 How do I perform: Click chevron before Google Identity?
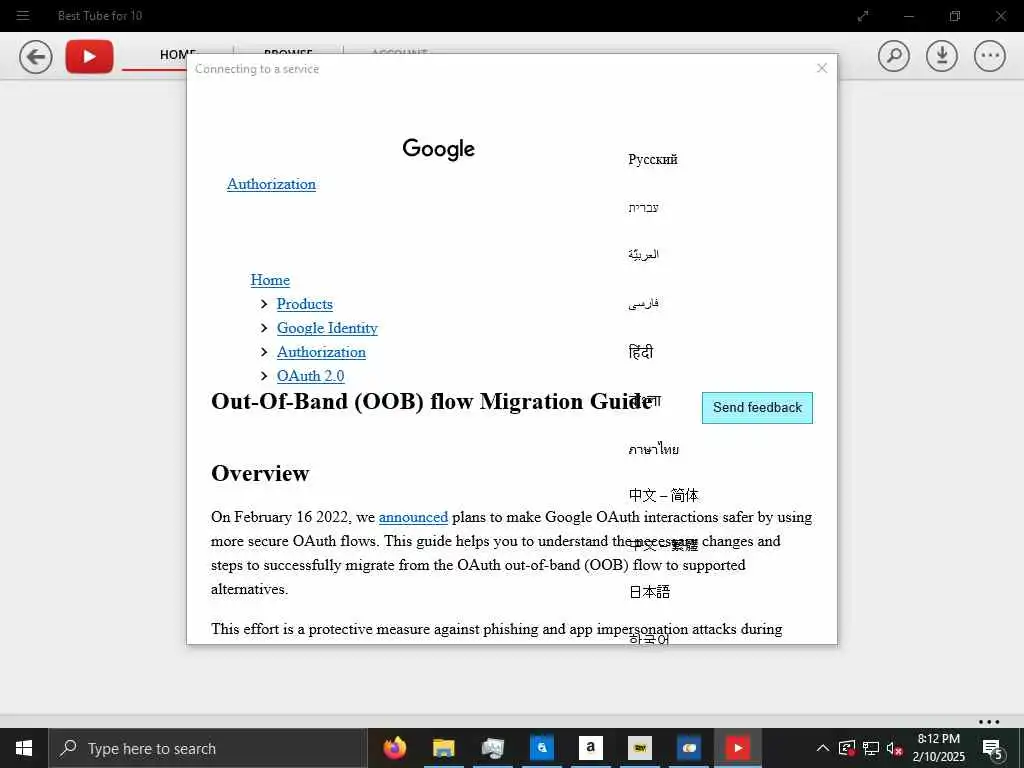264,328
